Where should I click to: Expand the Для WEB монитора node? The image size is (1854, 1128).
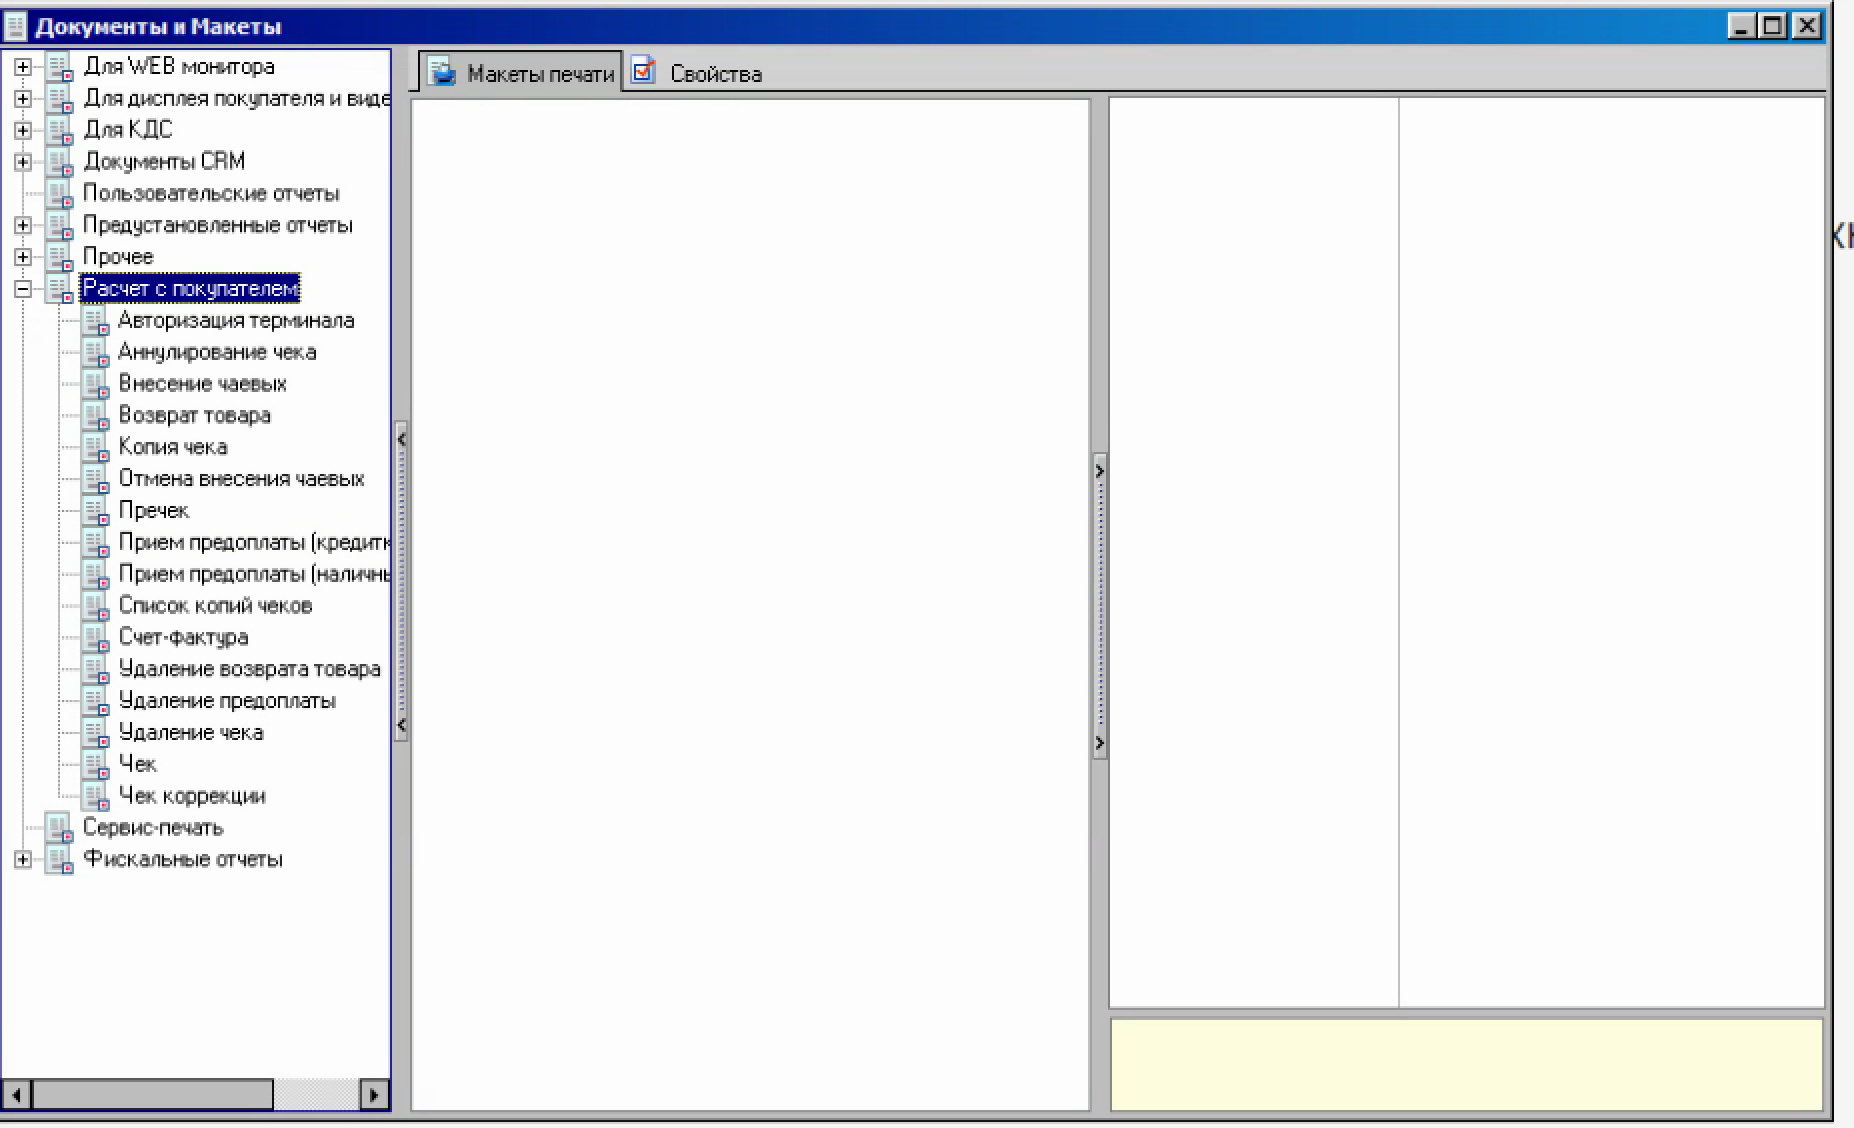(22, 67)
